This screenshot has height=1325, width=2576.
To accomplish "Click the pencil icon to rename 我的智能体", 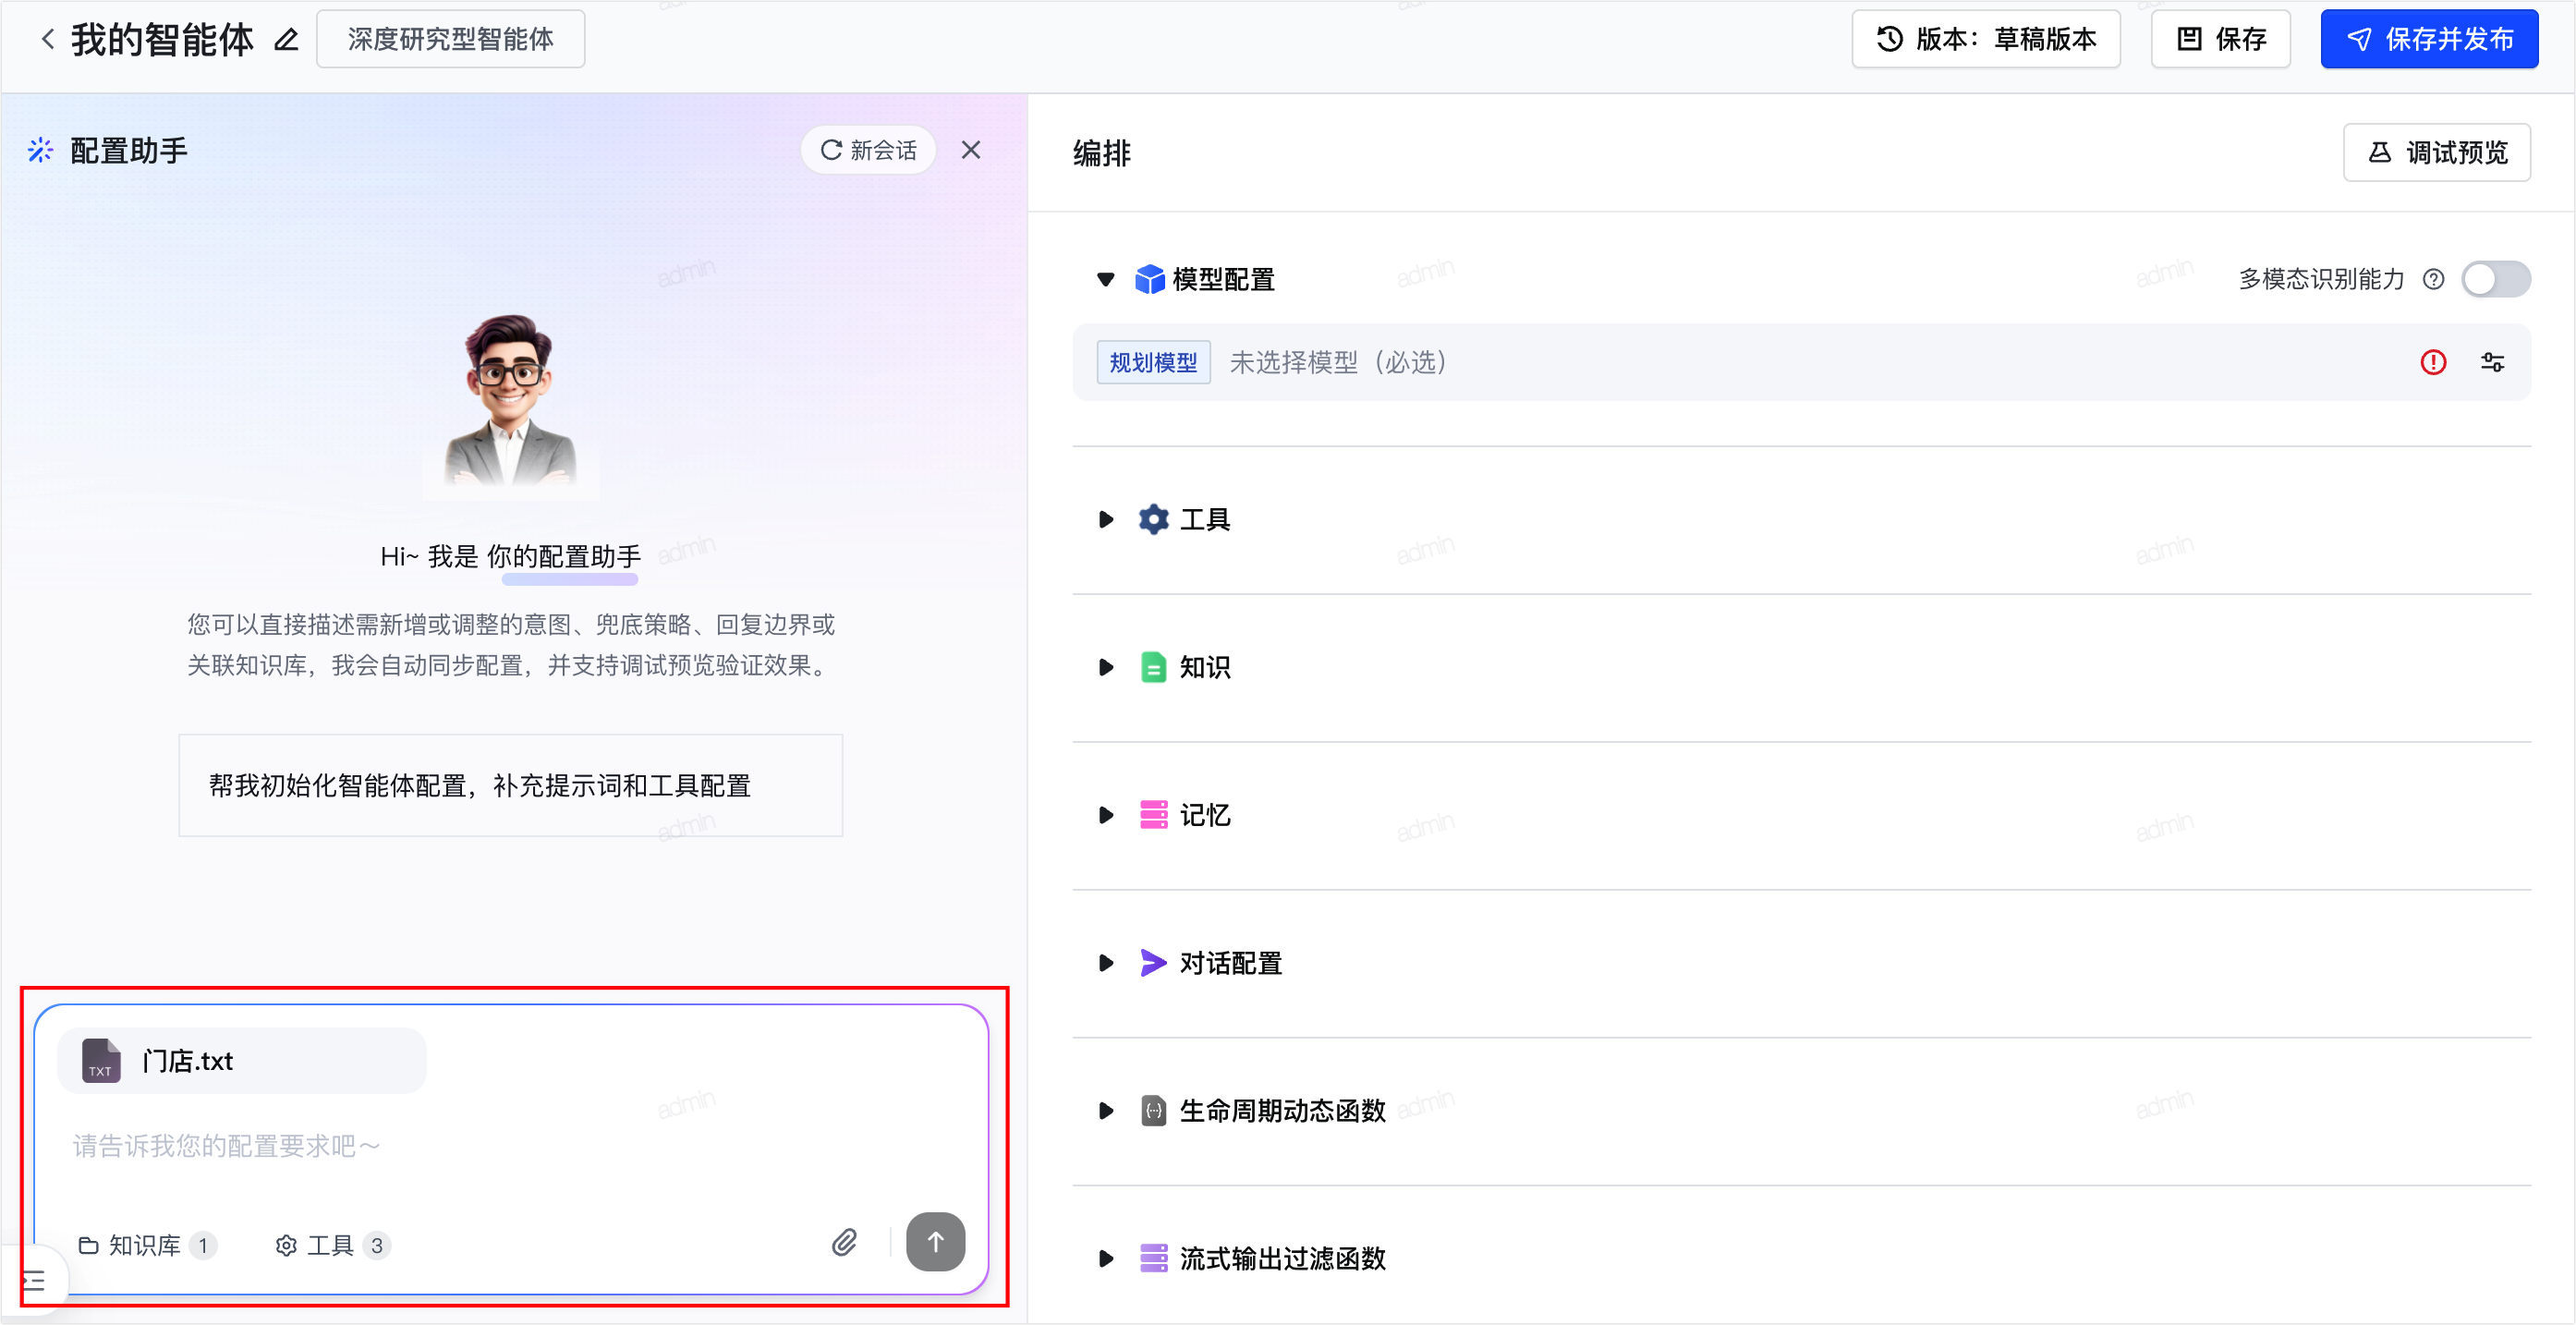I will (x=286, y=39).
